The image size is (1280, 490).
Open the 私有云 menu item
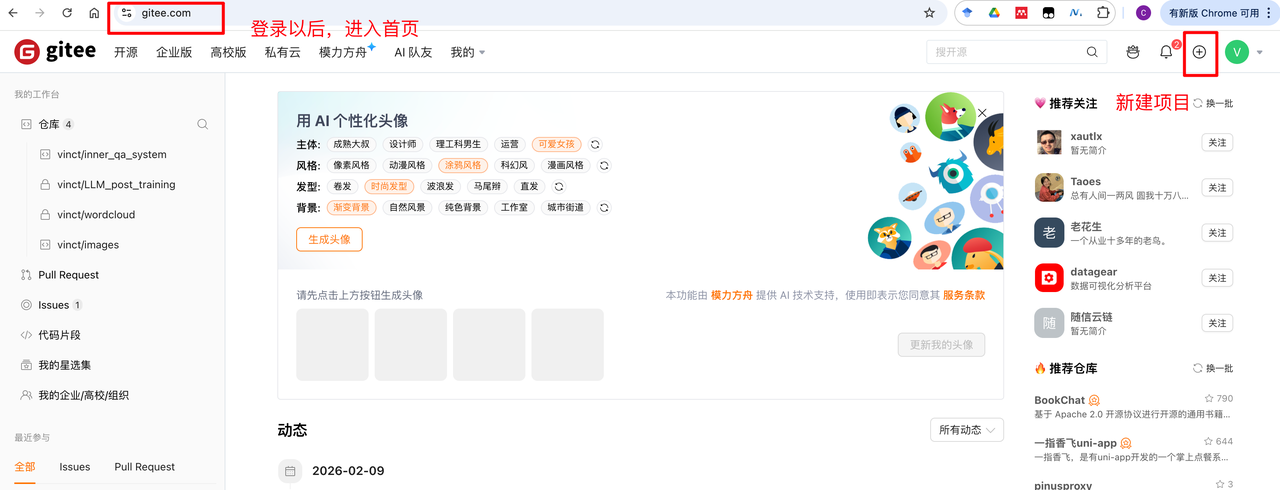[x=282, y=52]
